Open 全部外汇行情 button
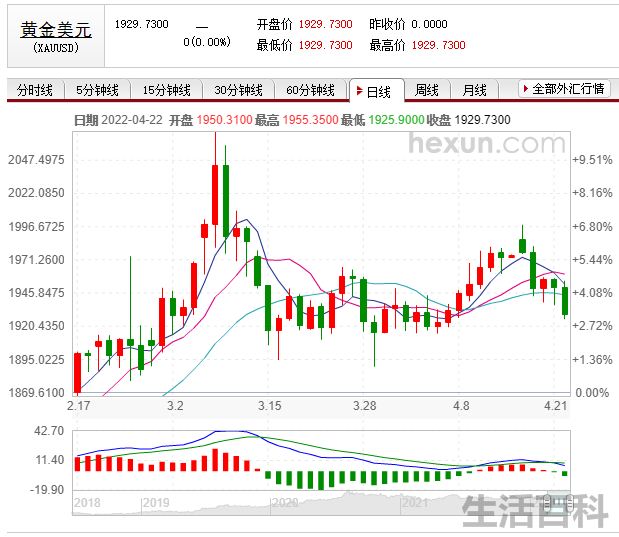Viewport: 619px width, 537px height. 565,89
